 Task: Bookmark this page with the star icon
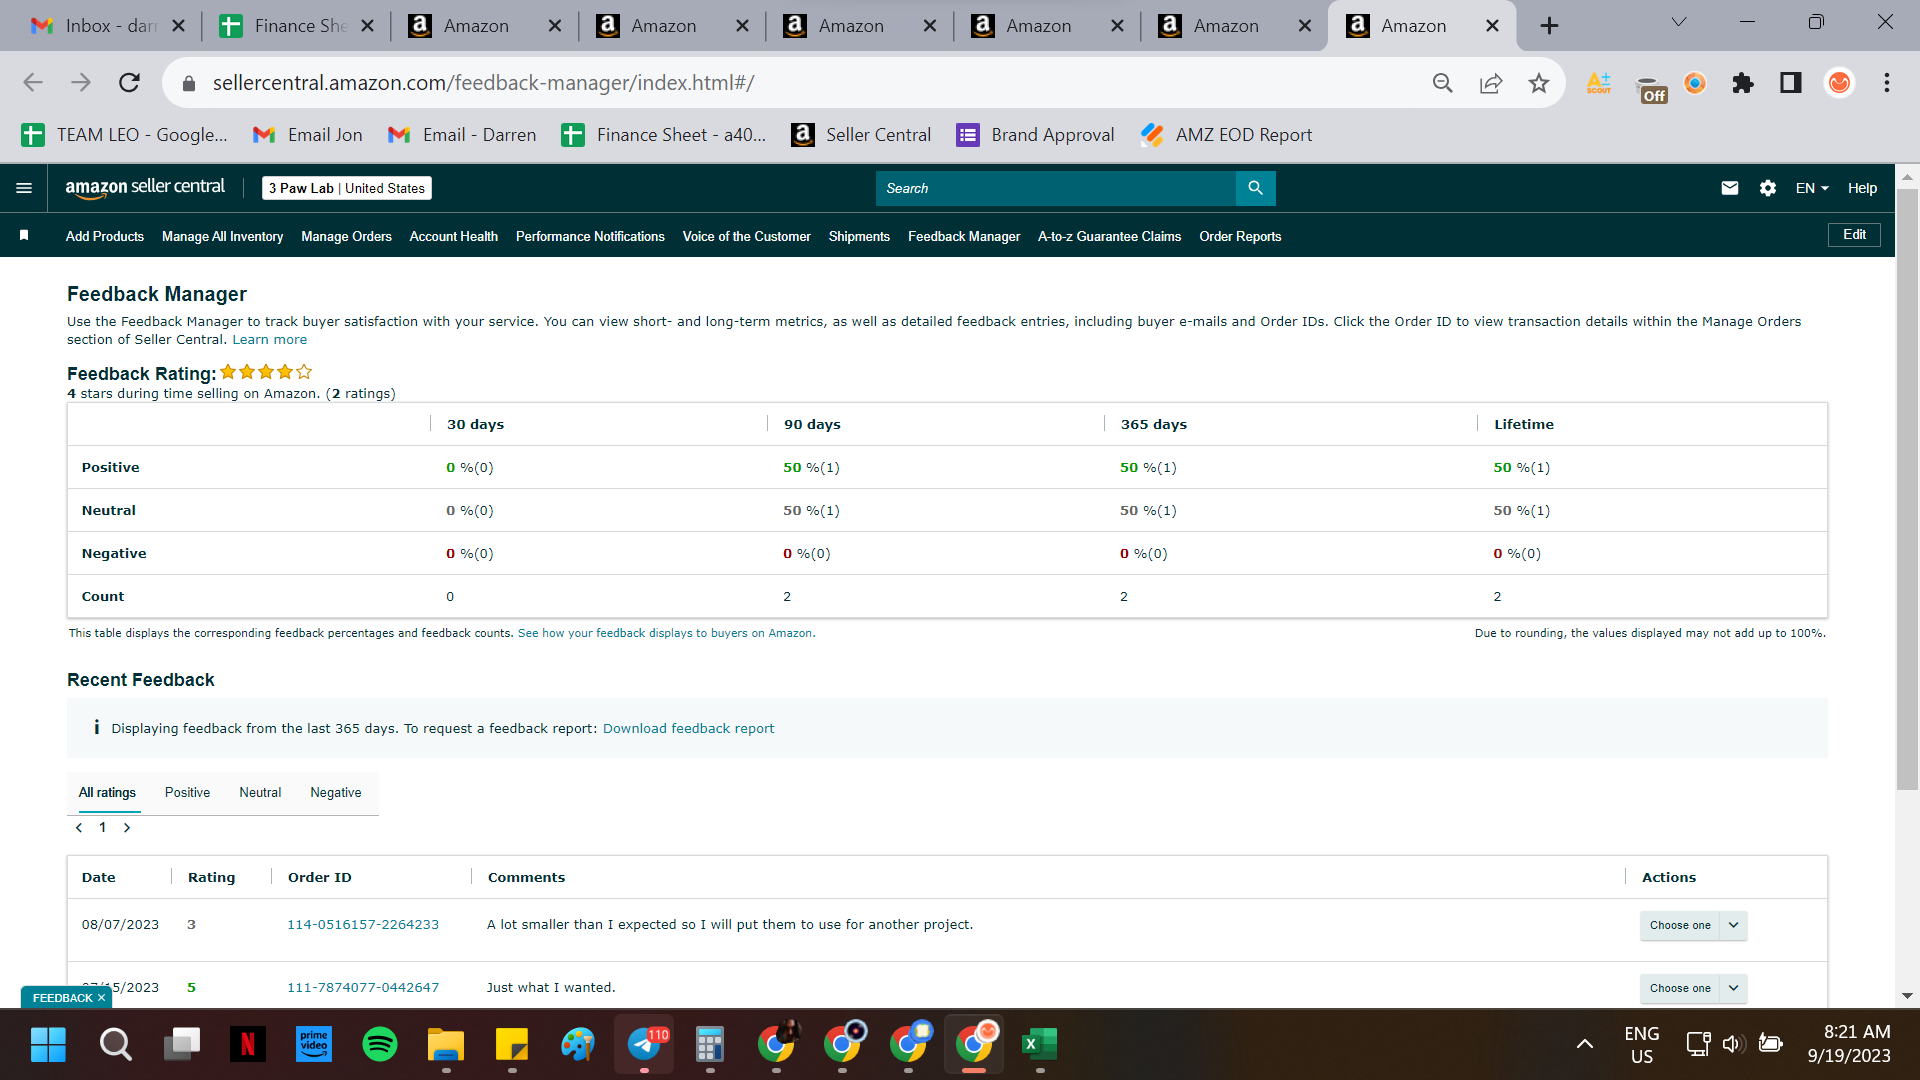[1538, 83]
